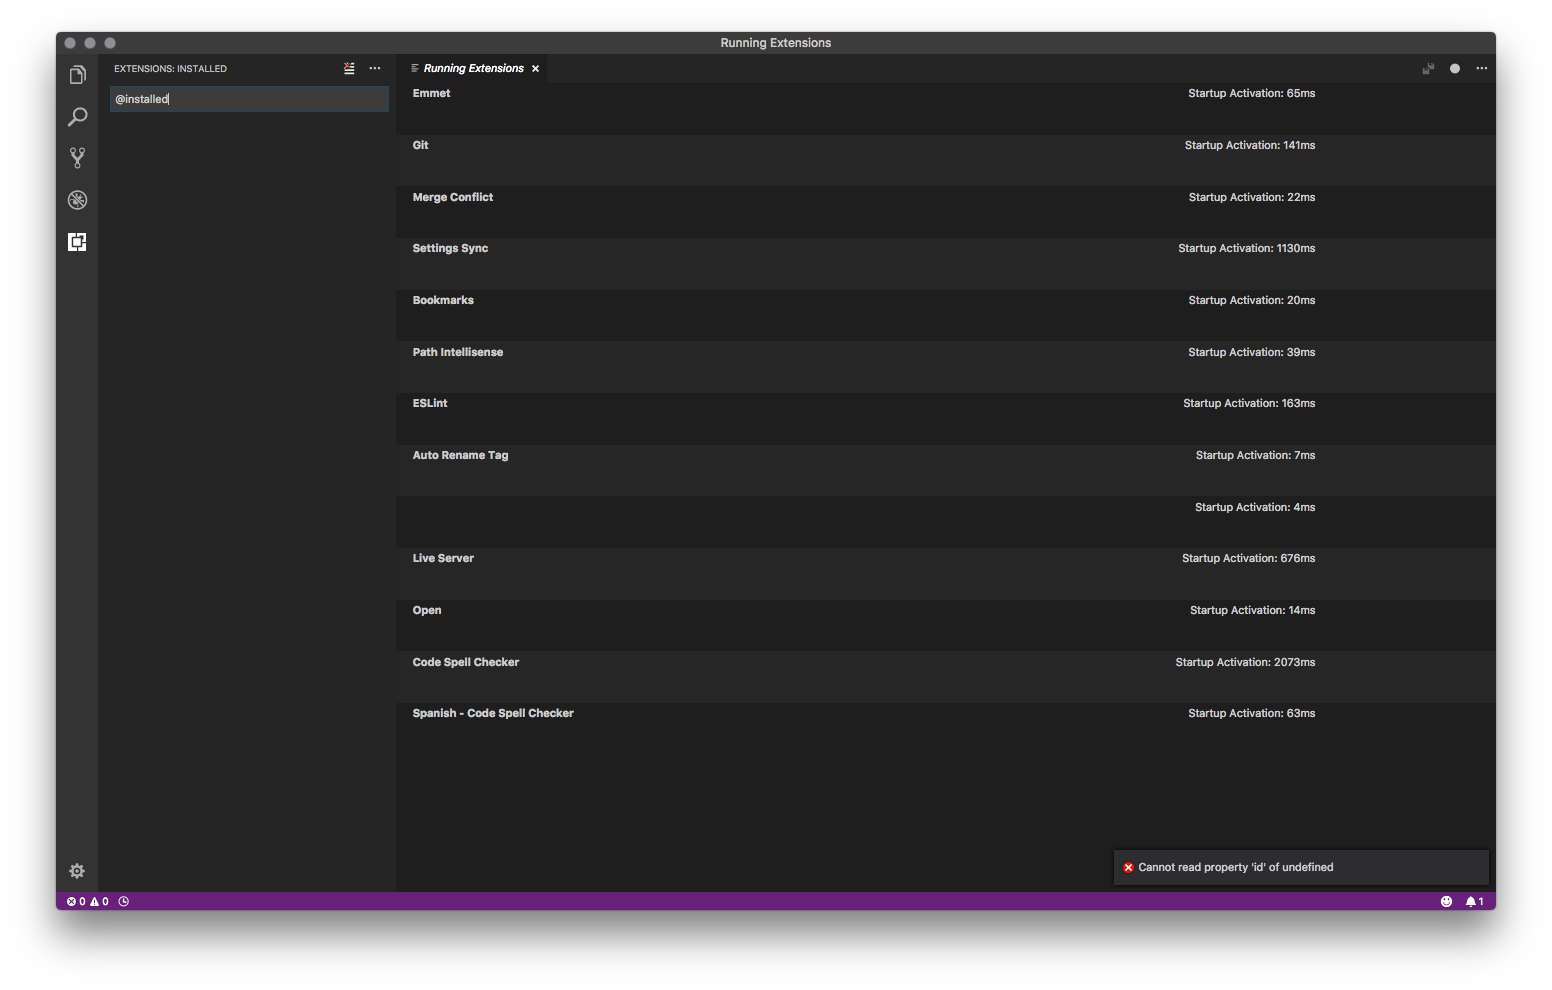Screen dimensions: 1552x990
Task: Open the Run and Debug view
Action: [x=77, y=200]
